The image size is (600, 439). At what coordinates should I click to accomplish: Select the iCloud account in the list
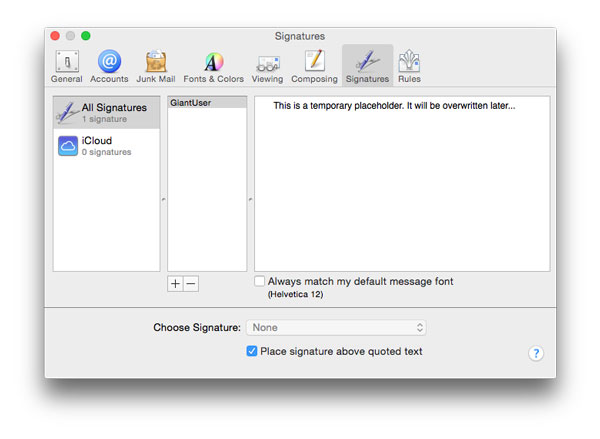pyautogui.click(x=106, y=146)
